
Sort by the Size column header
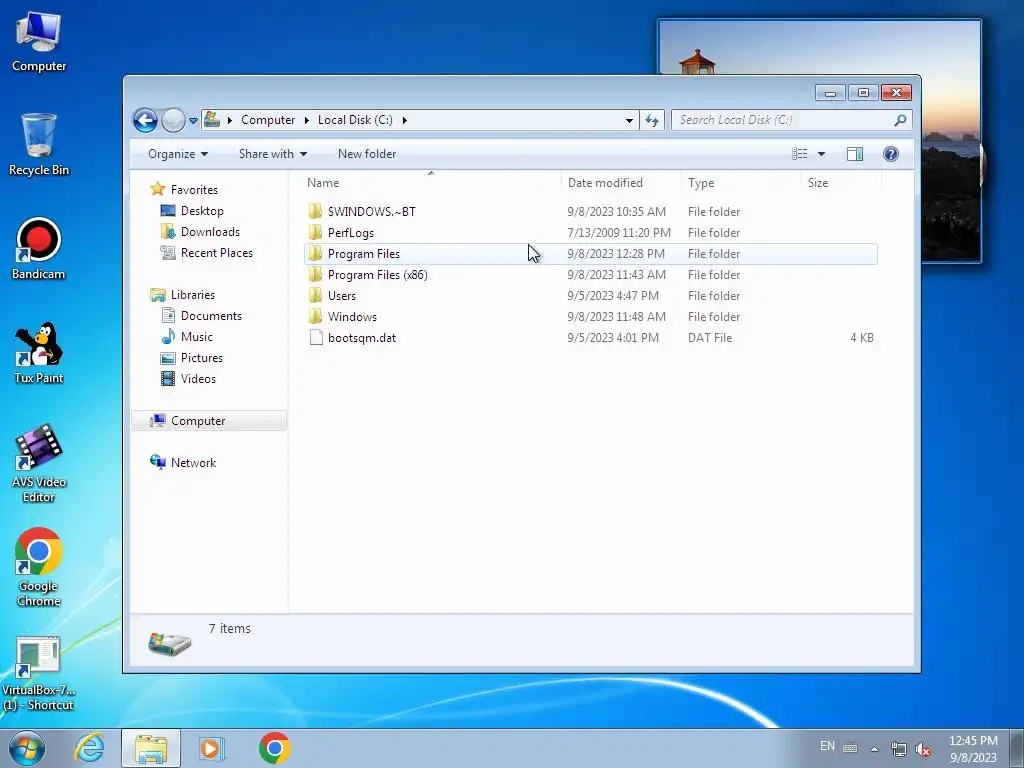coord(841,183)
